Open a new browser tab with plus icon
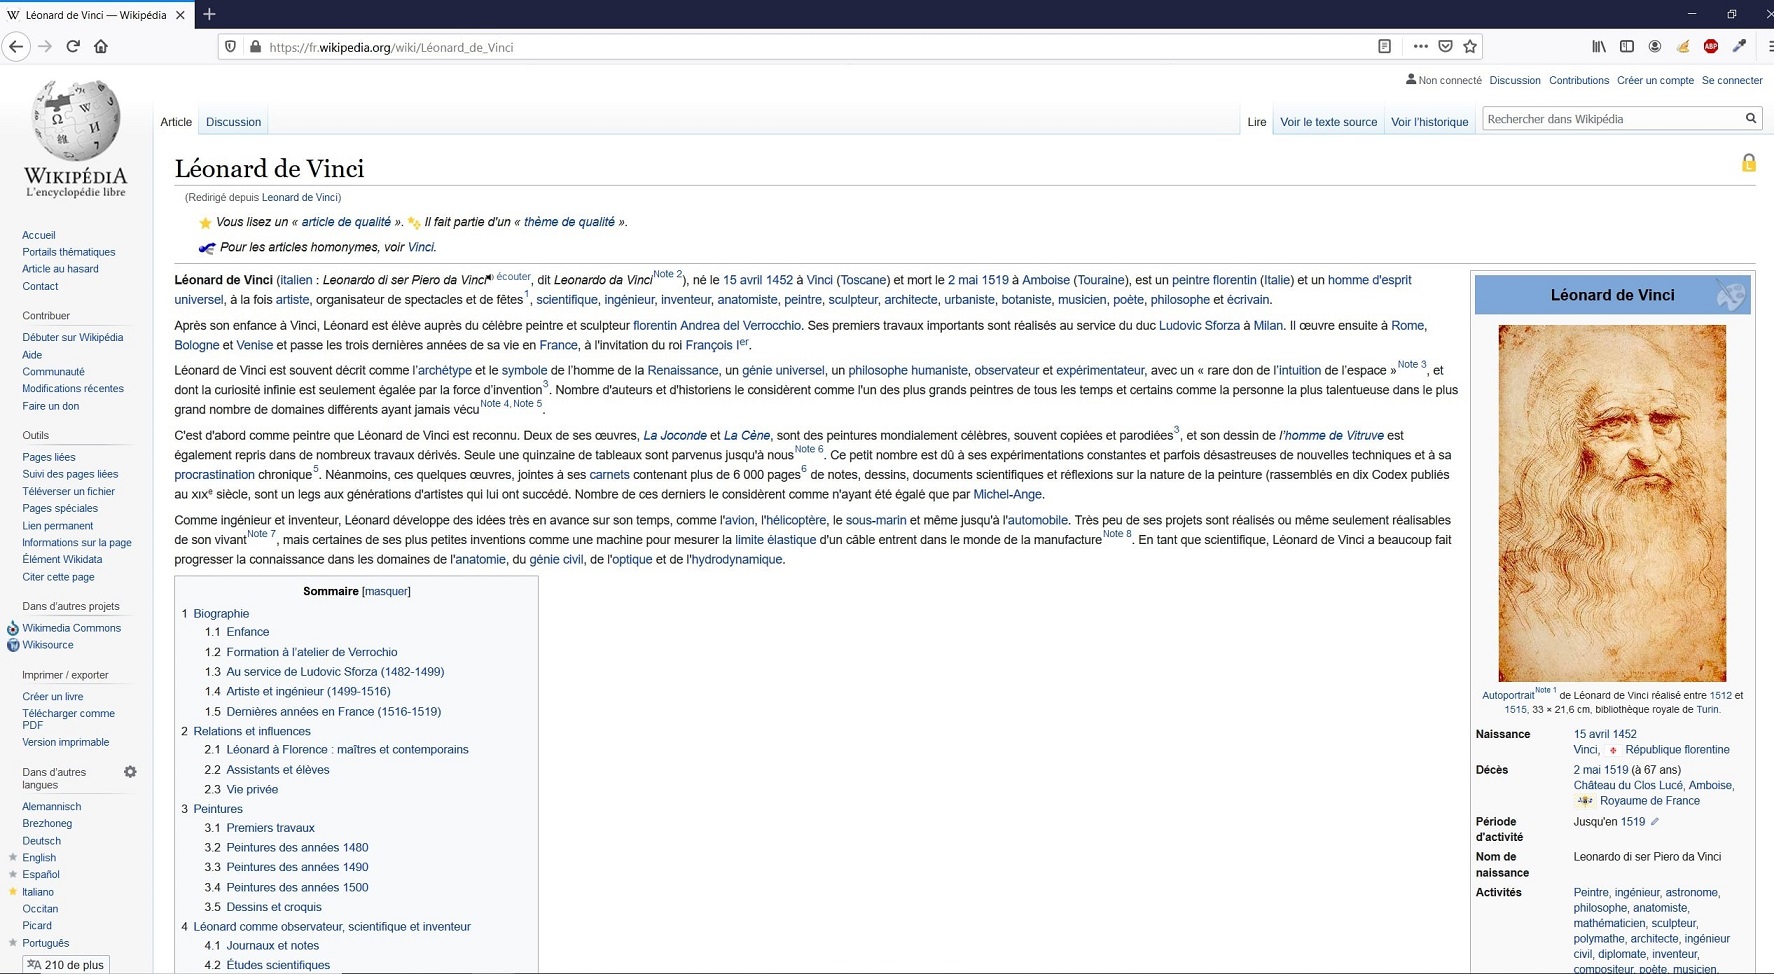The width and height of the screenshot is (1774, 974). (209, 14)
